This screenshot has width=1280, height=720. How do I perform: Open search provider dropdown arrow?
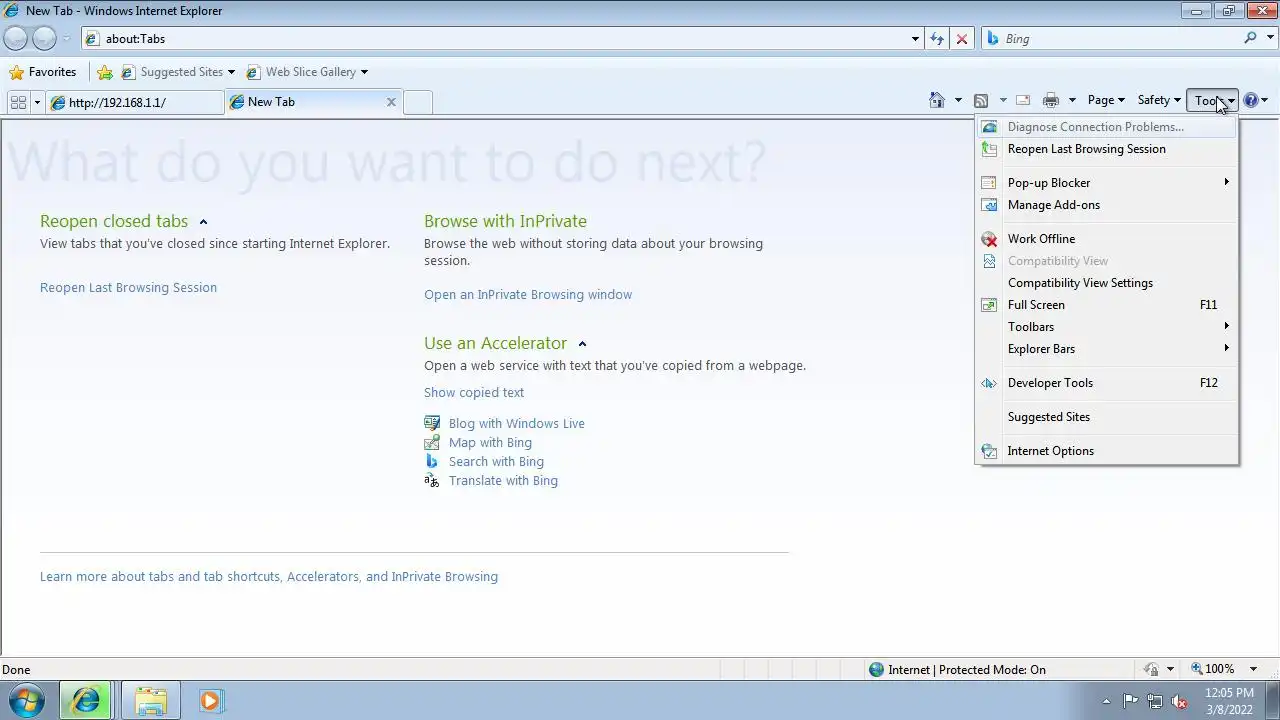(1269, 38)
